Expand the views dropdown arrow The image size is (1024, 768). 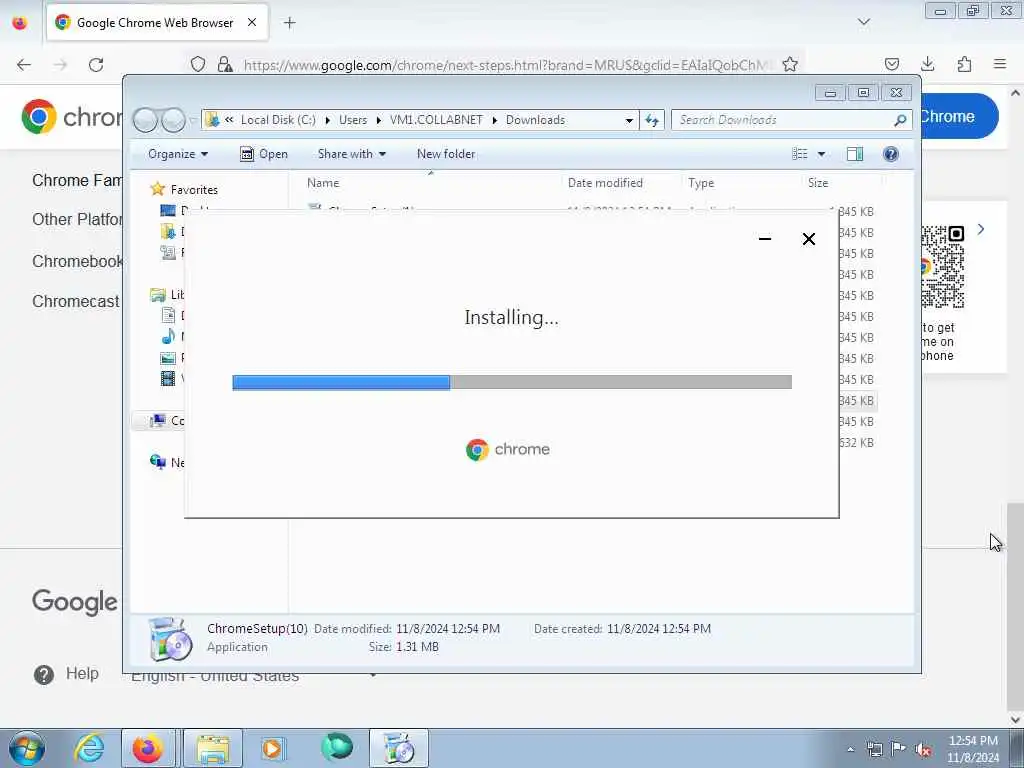[x=822, y=154]
